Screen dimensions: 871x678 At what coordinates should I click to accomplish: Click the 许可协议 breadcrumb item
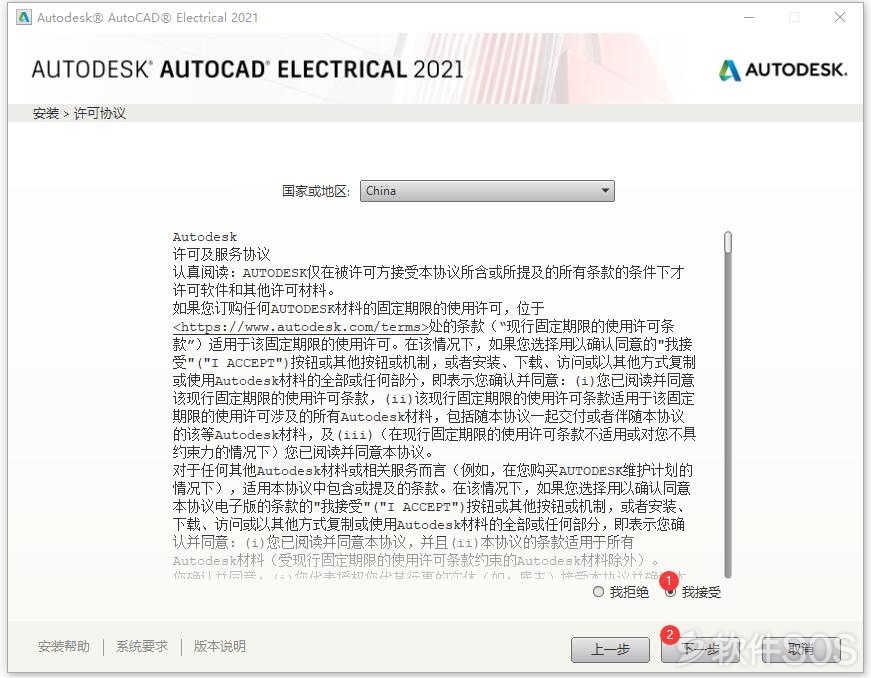click(x=100, y=113)
